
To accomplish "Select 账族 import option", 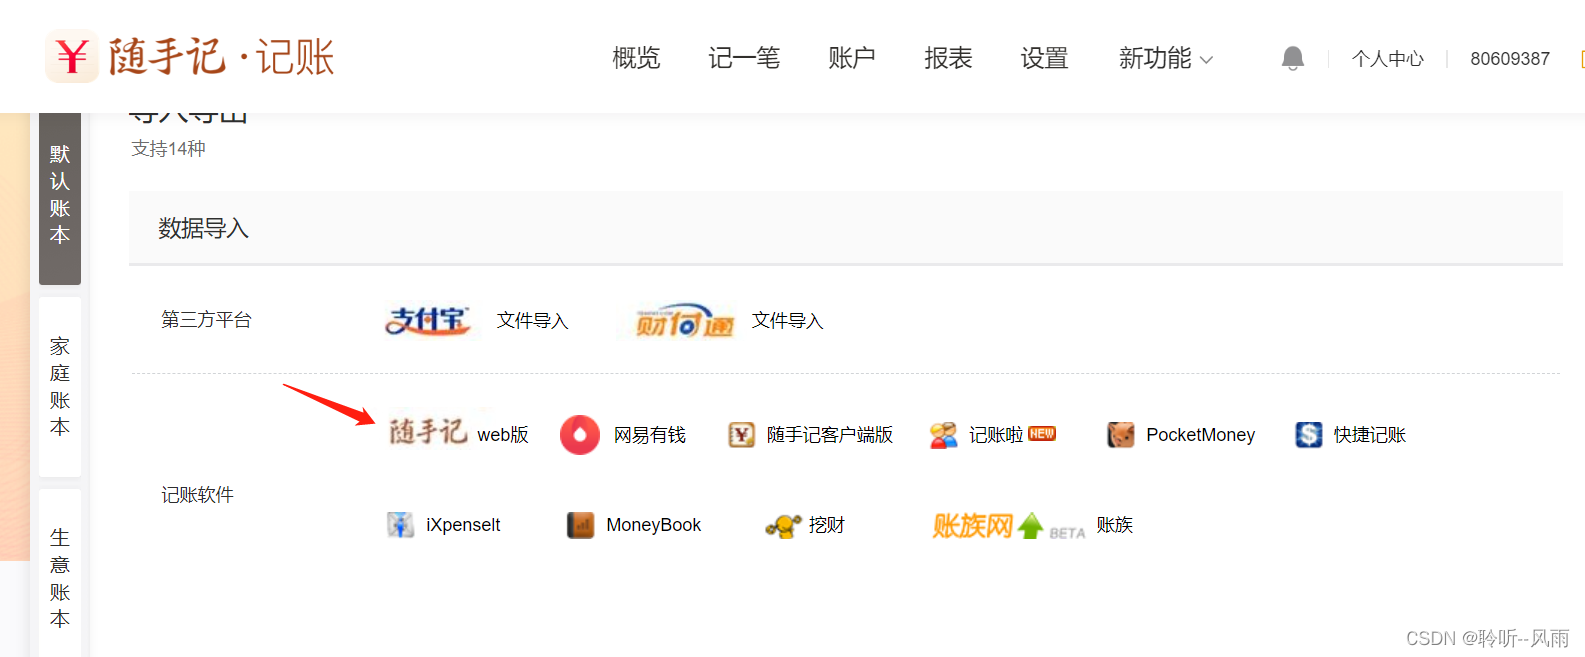I will pyautogui.click(x=1114, y=525).
